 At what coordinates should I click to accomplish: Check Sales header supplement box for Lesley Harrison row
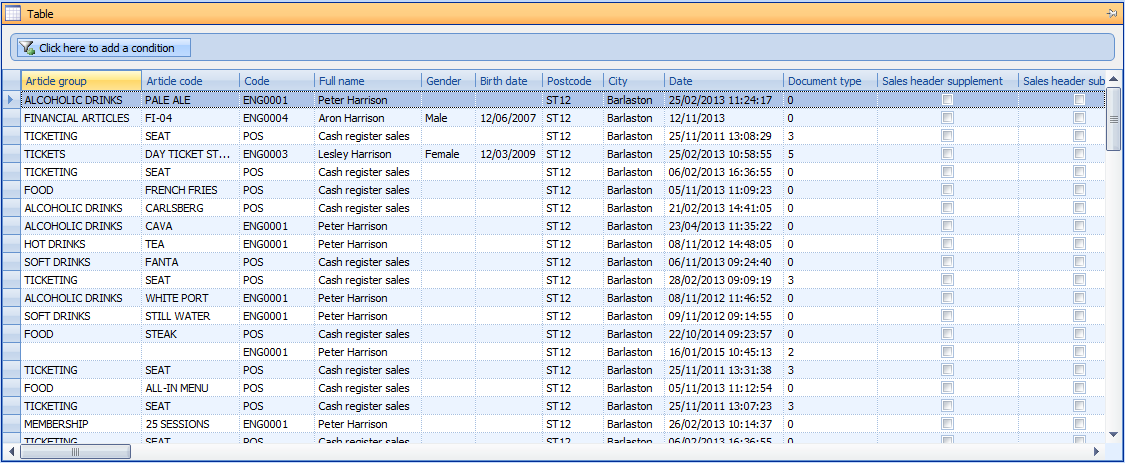click(947, 154)
